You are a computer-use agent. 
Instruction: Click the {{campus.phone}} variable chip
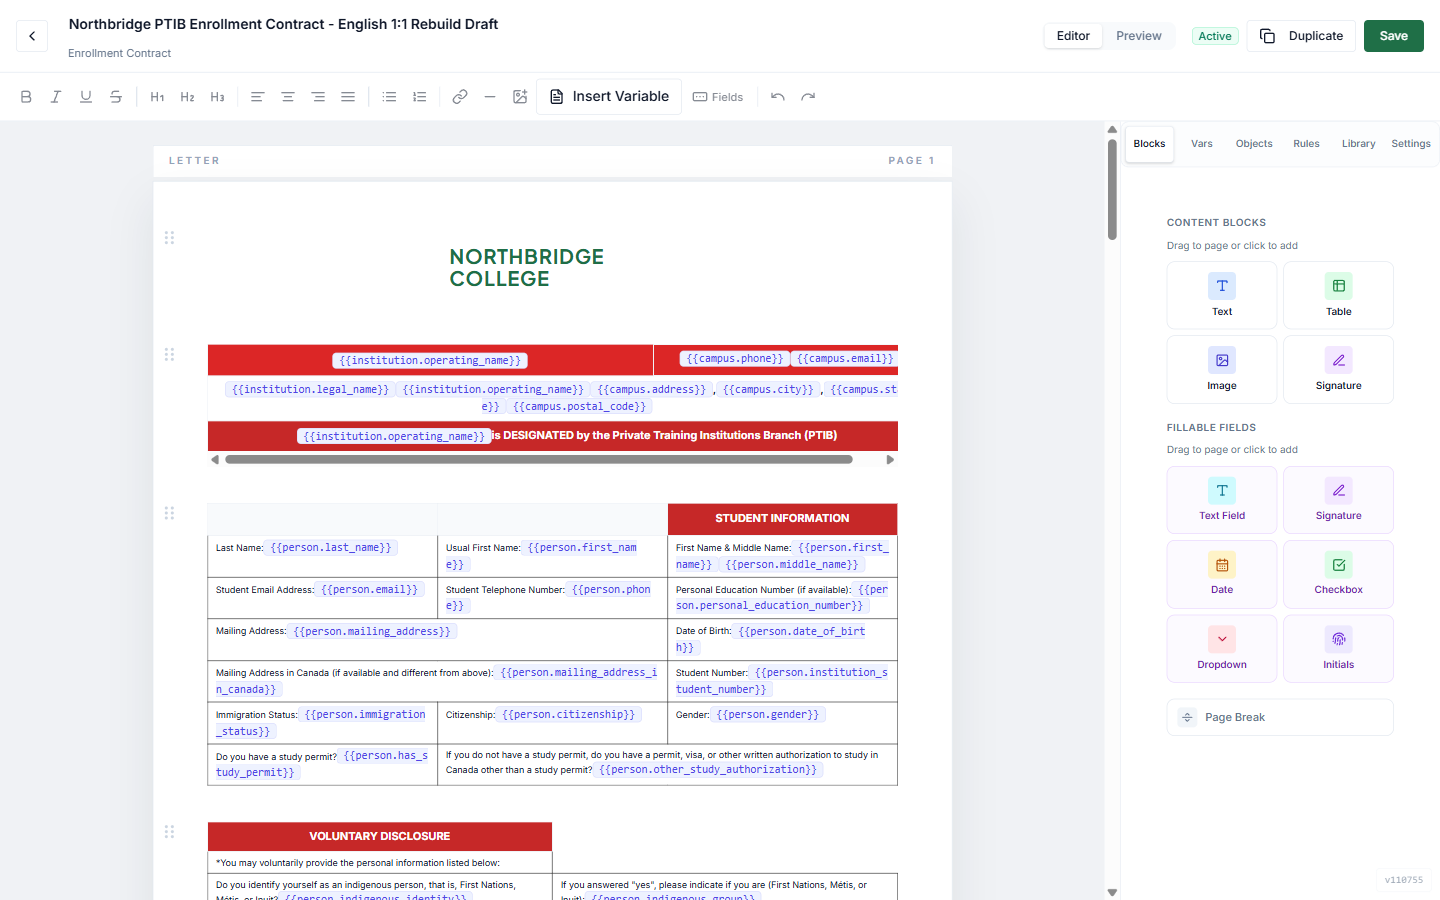(735, 359)
